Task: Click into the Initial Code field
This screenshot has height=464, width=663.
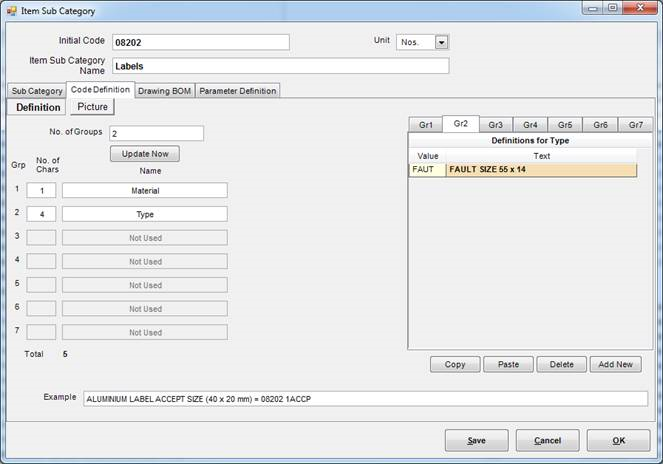Action: click(x=200, y=42)
